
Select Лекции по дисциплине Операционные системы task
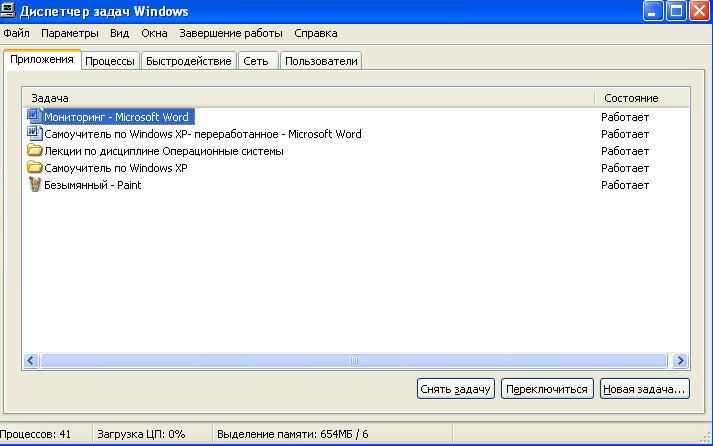tap(164, 151)
